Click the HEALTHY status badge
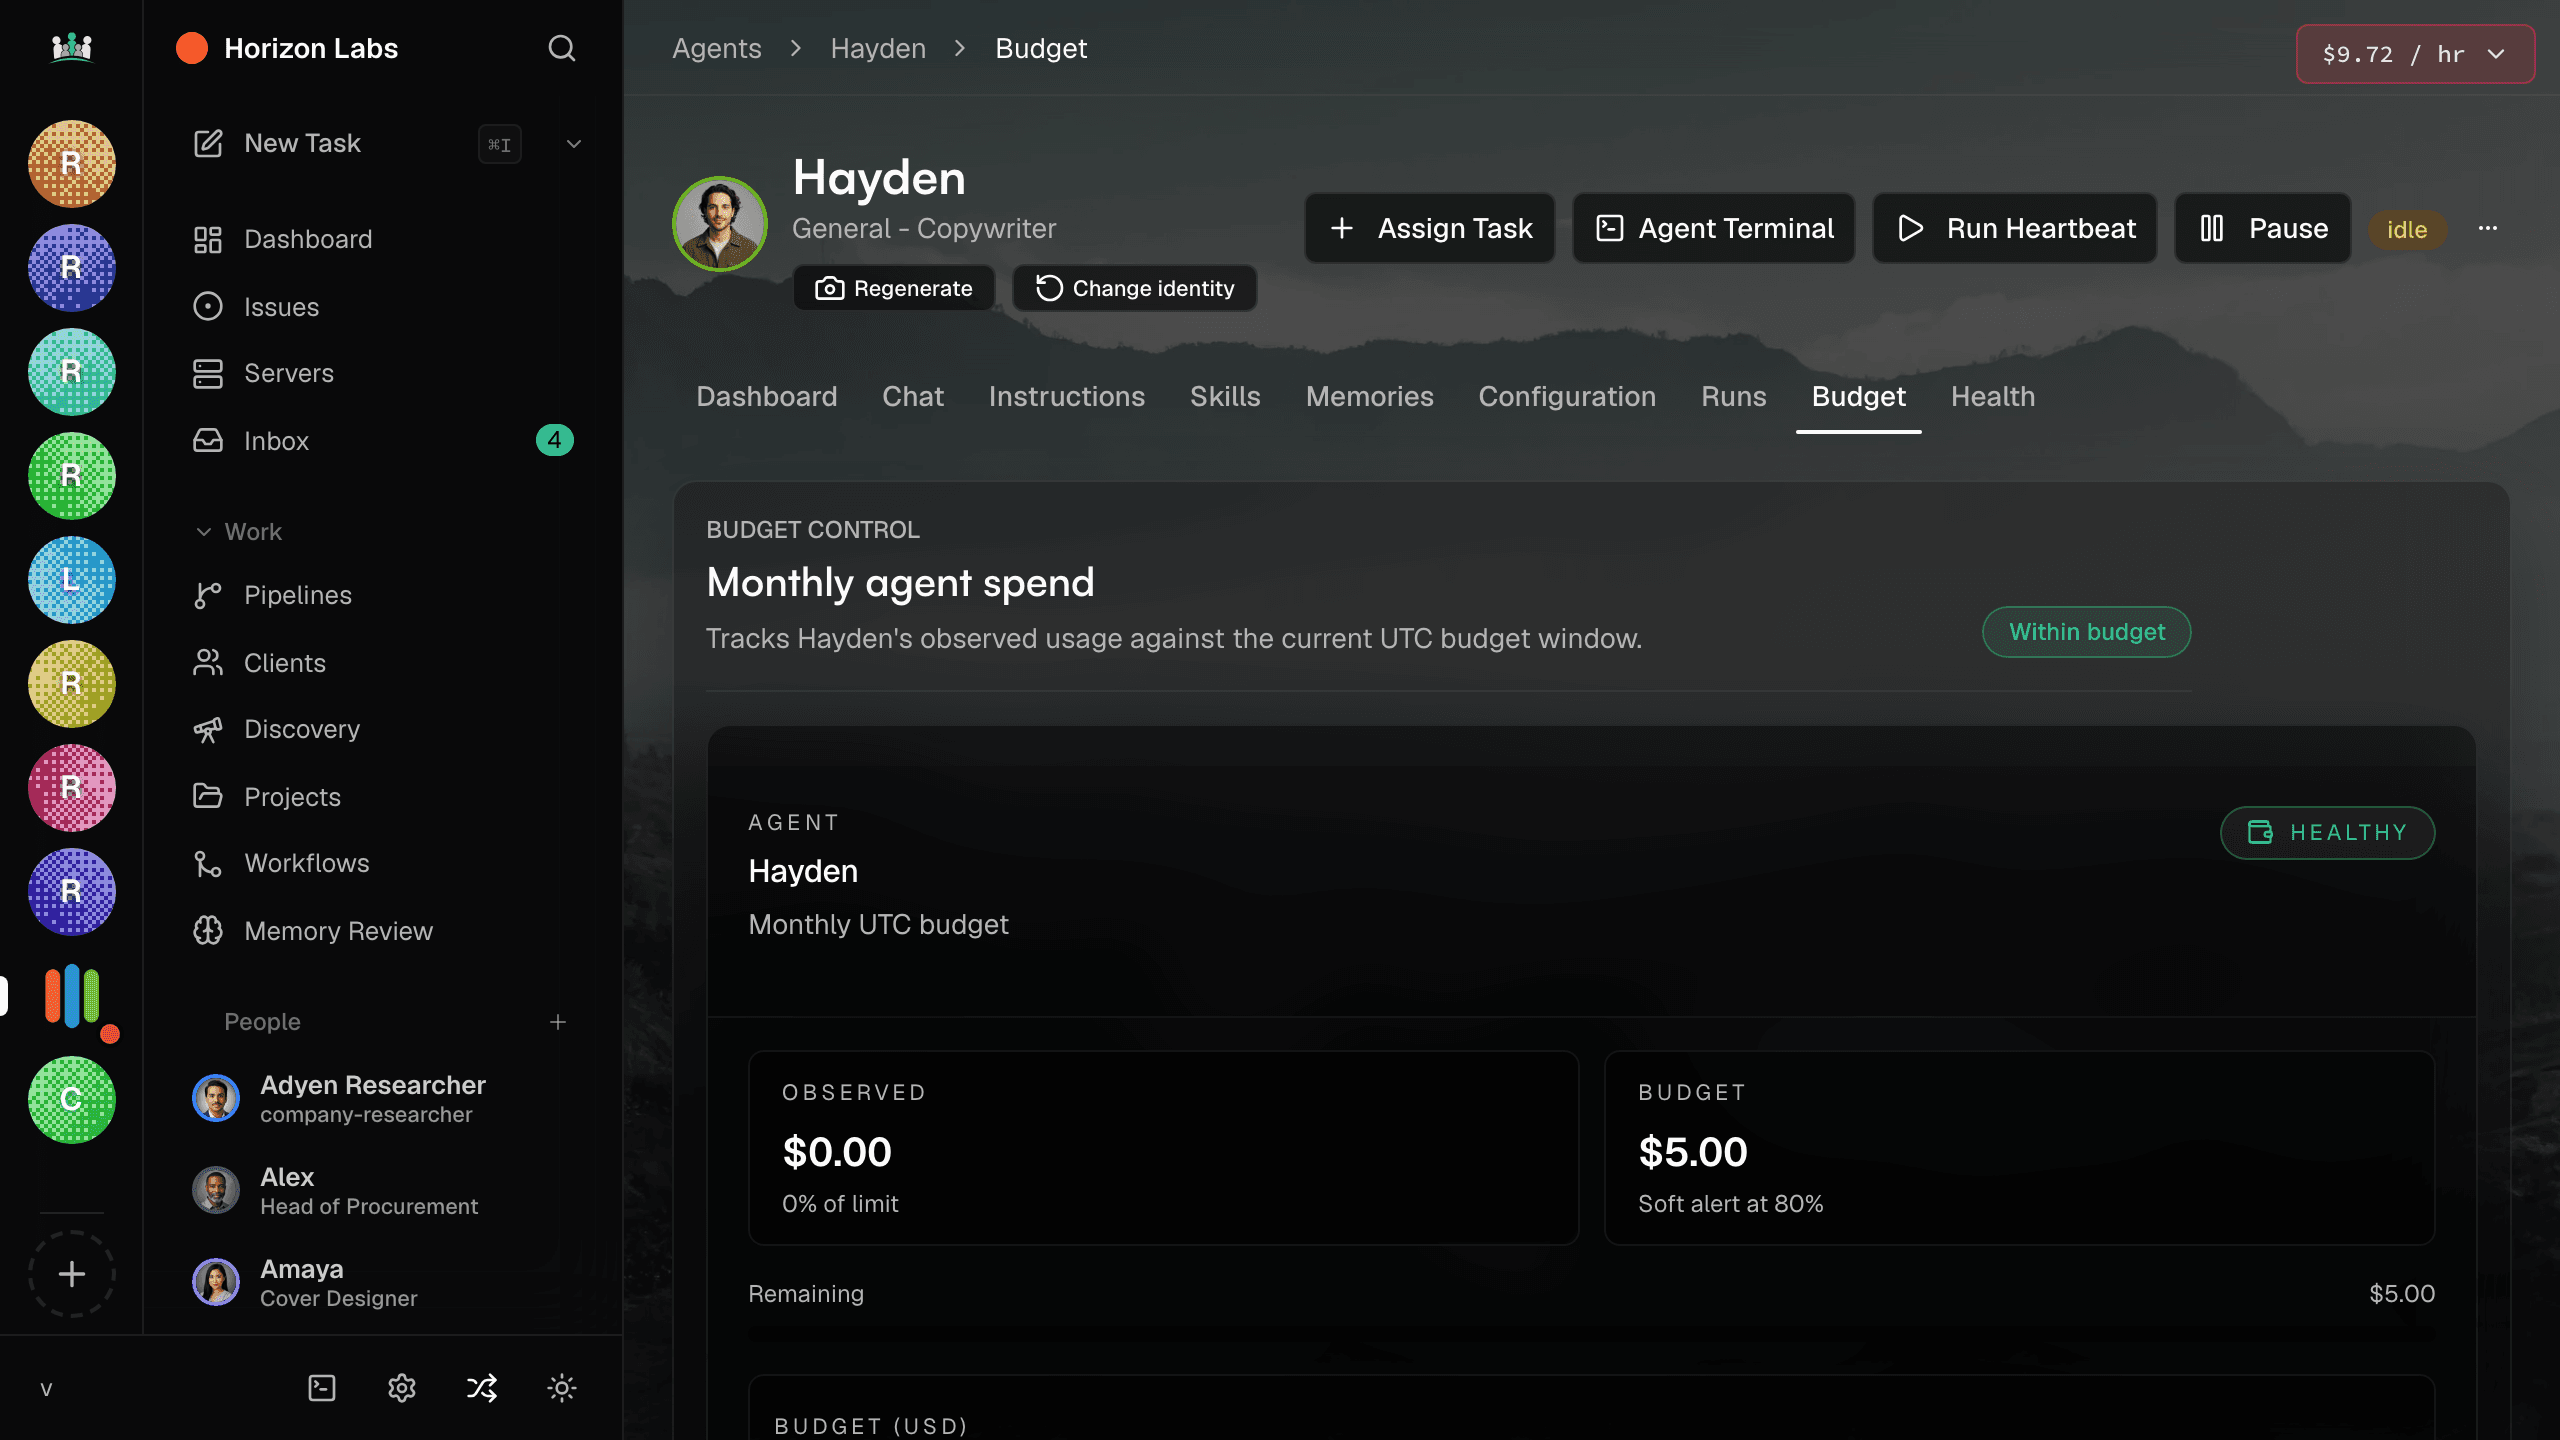2560x1440 pixels. point(2328,832)
